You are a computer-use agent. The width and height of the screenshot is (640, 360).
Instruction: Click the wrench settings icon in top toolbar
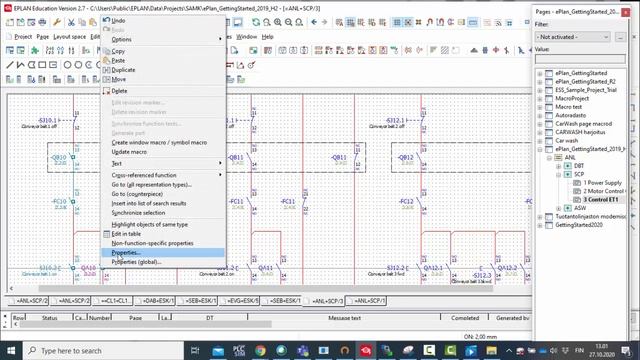(x=57, y=22)
